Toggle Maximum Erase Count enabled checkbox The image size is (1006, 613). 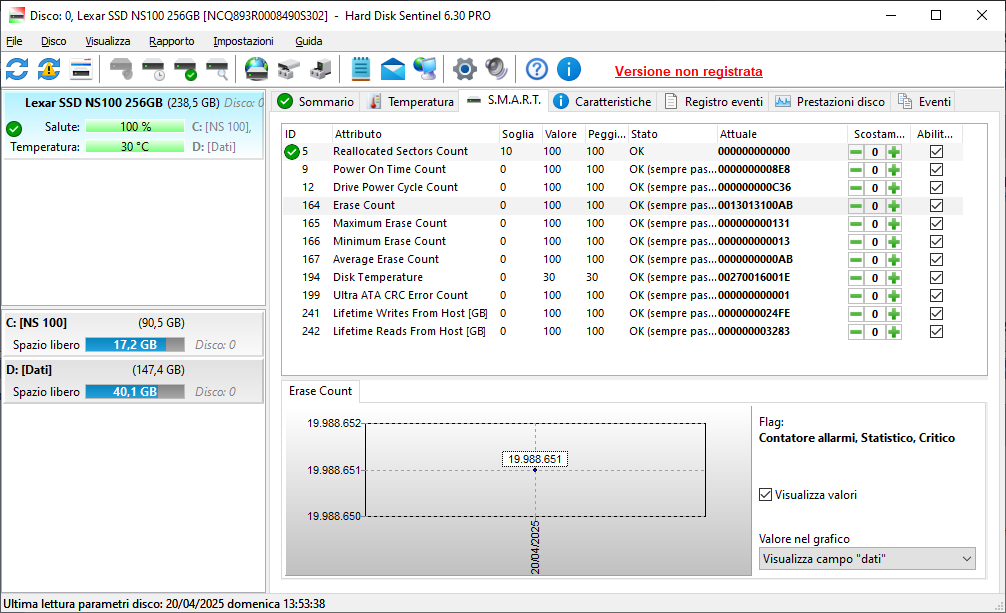(x=937, y=224)
